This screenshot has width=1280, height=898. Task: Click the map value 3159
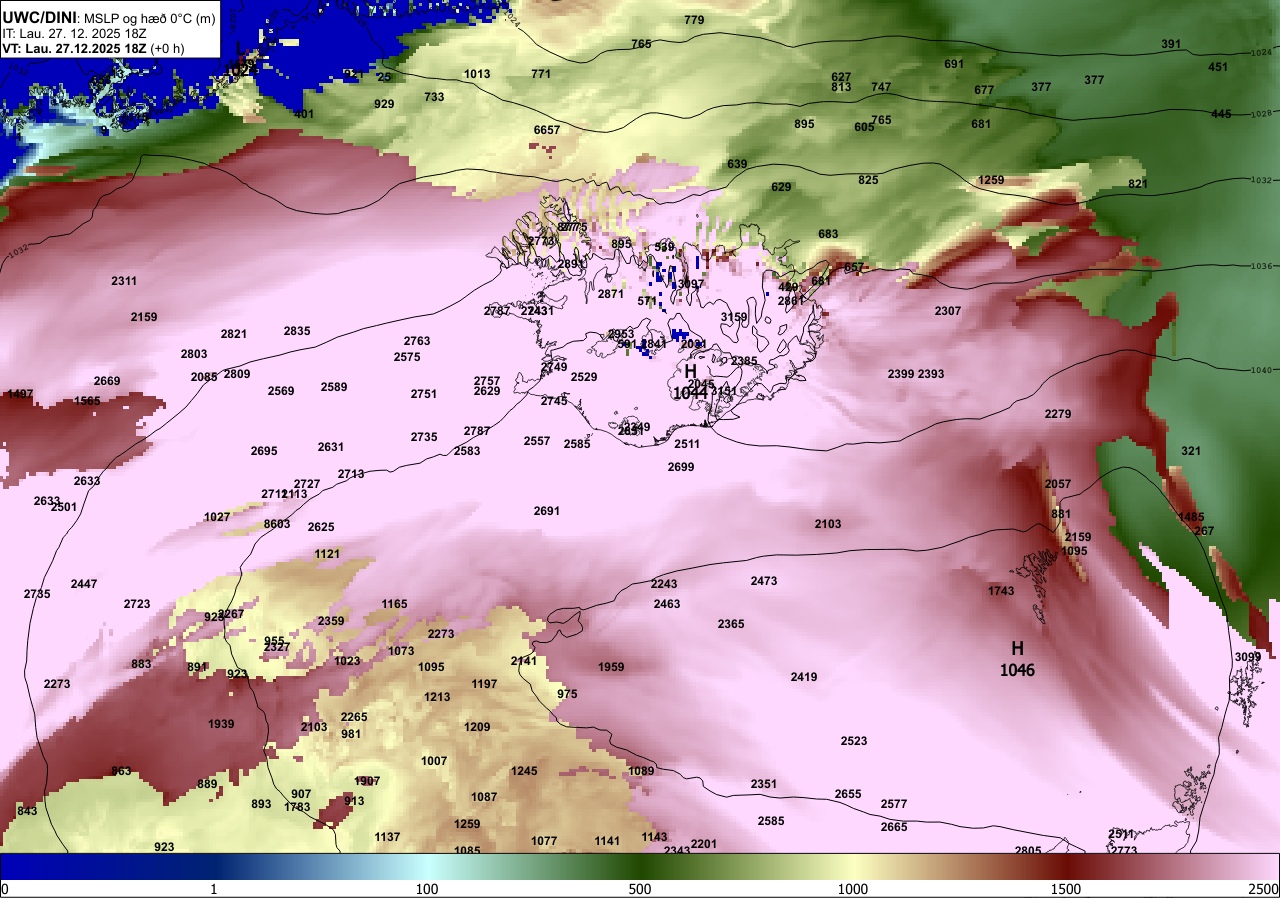[734, 317]
